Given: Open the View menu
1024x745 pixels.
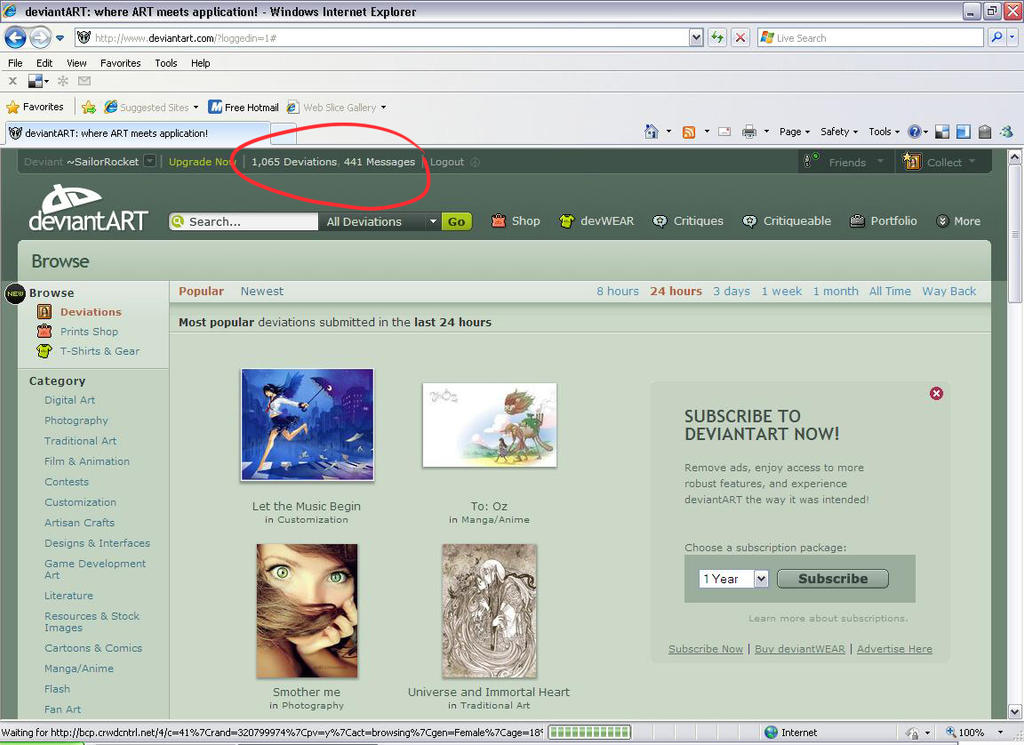Looking at the screenshot, I should click(x=76, y=63).
